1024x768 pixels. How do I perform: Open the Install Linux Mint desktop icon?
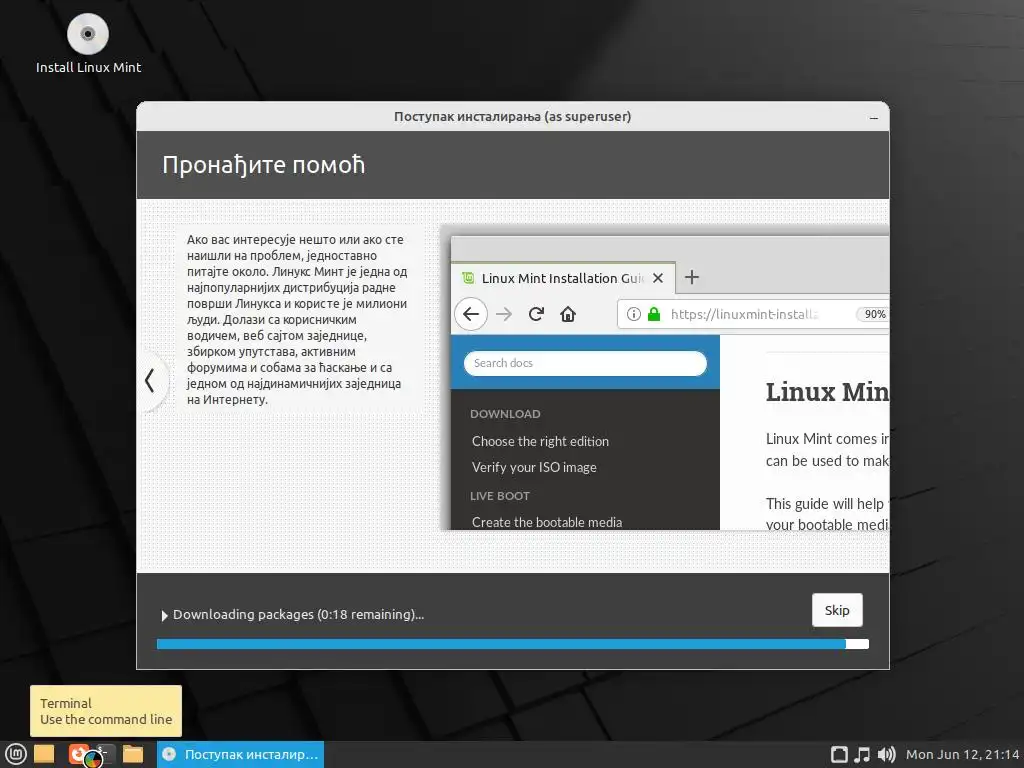88,43
